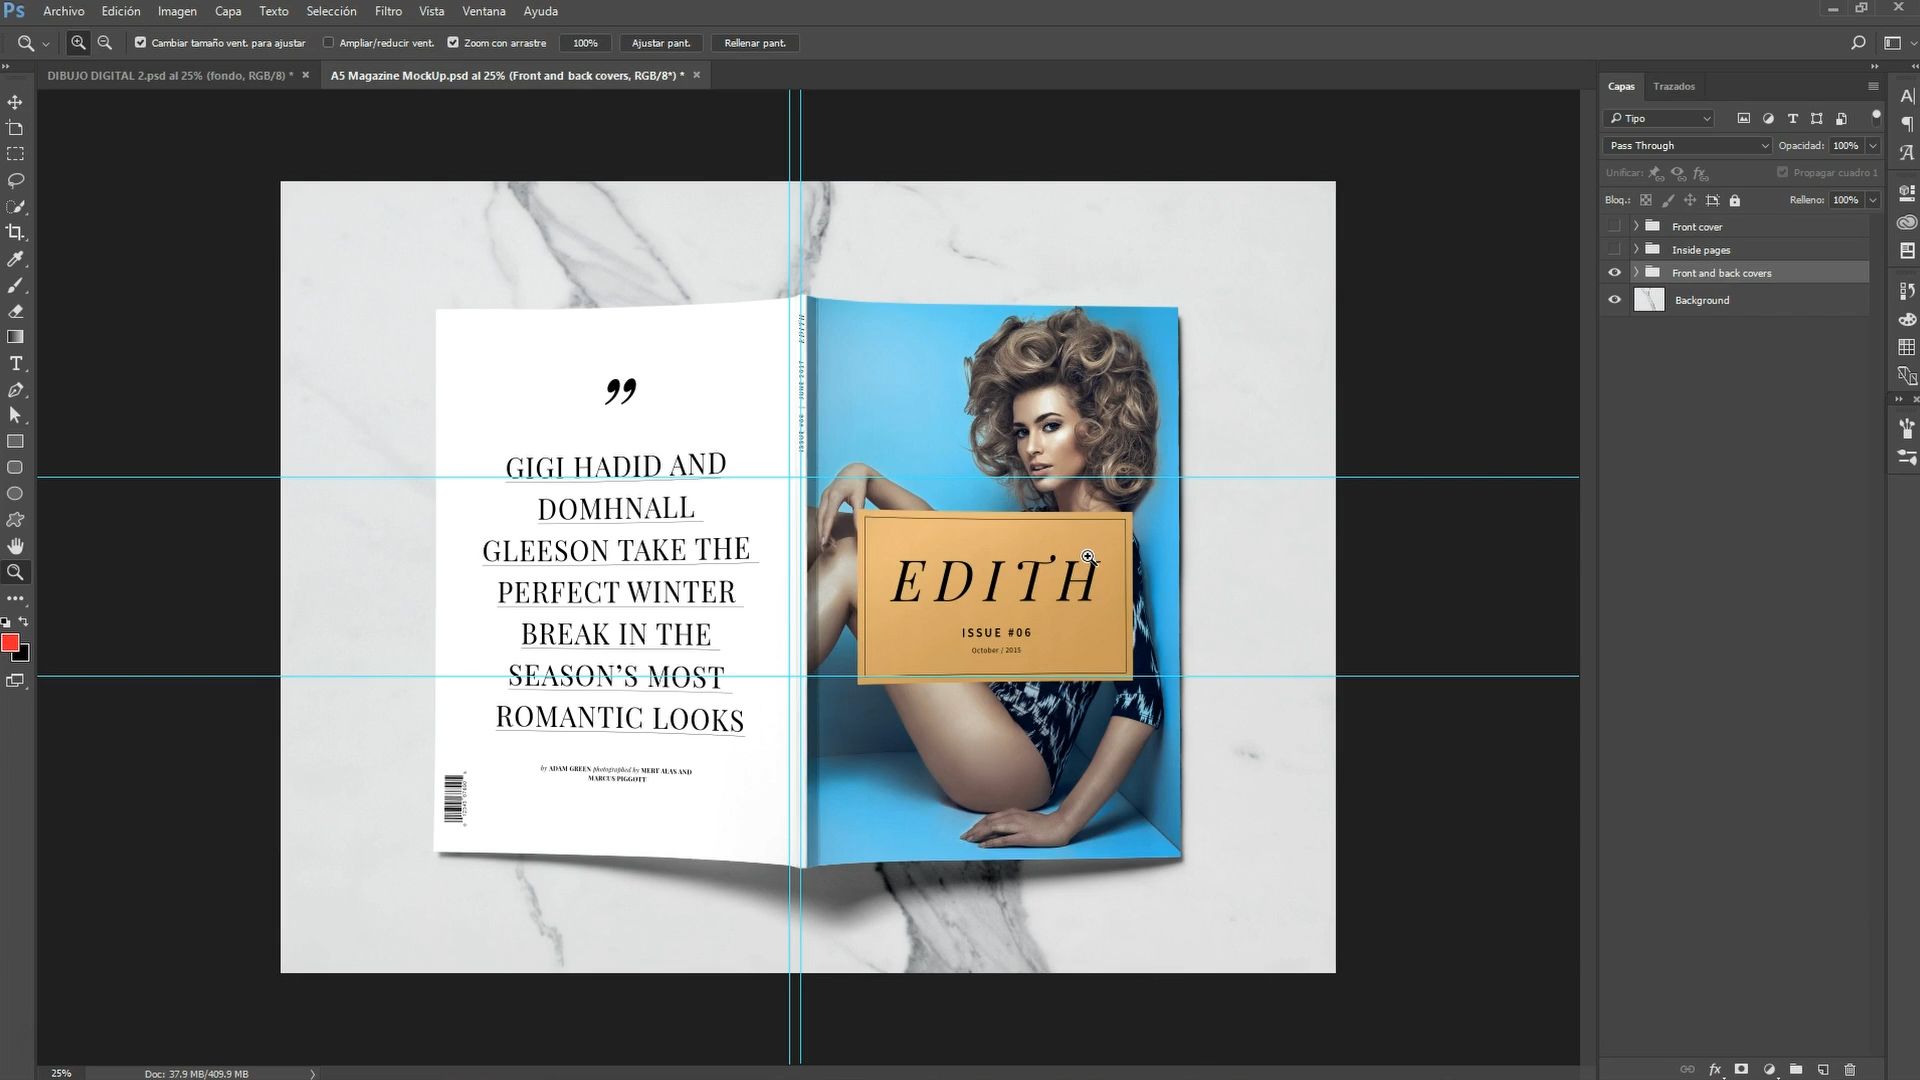Select the Move tool
Viewport: 1920px width, 1080px height.
coord(15,101)
